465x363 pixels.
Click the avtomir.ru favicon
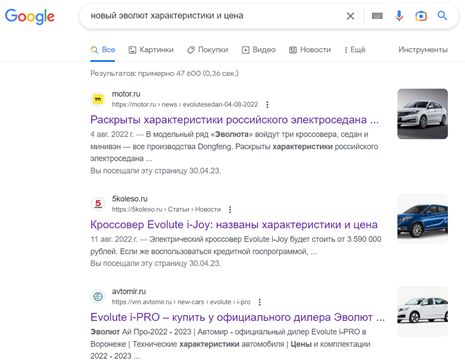[x=98, y=296]
